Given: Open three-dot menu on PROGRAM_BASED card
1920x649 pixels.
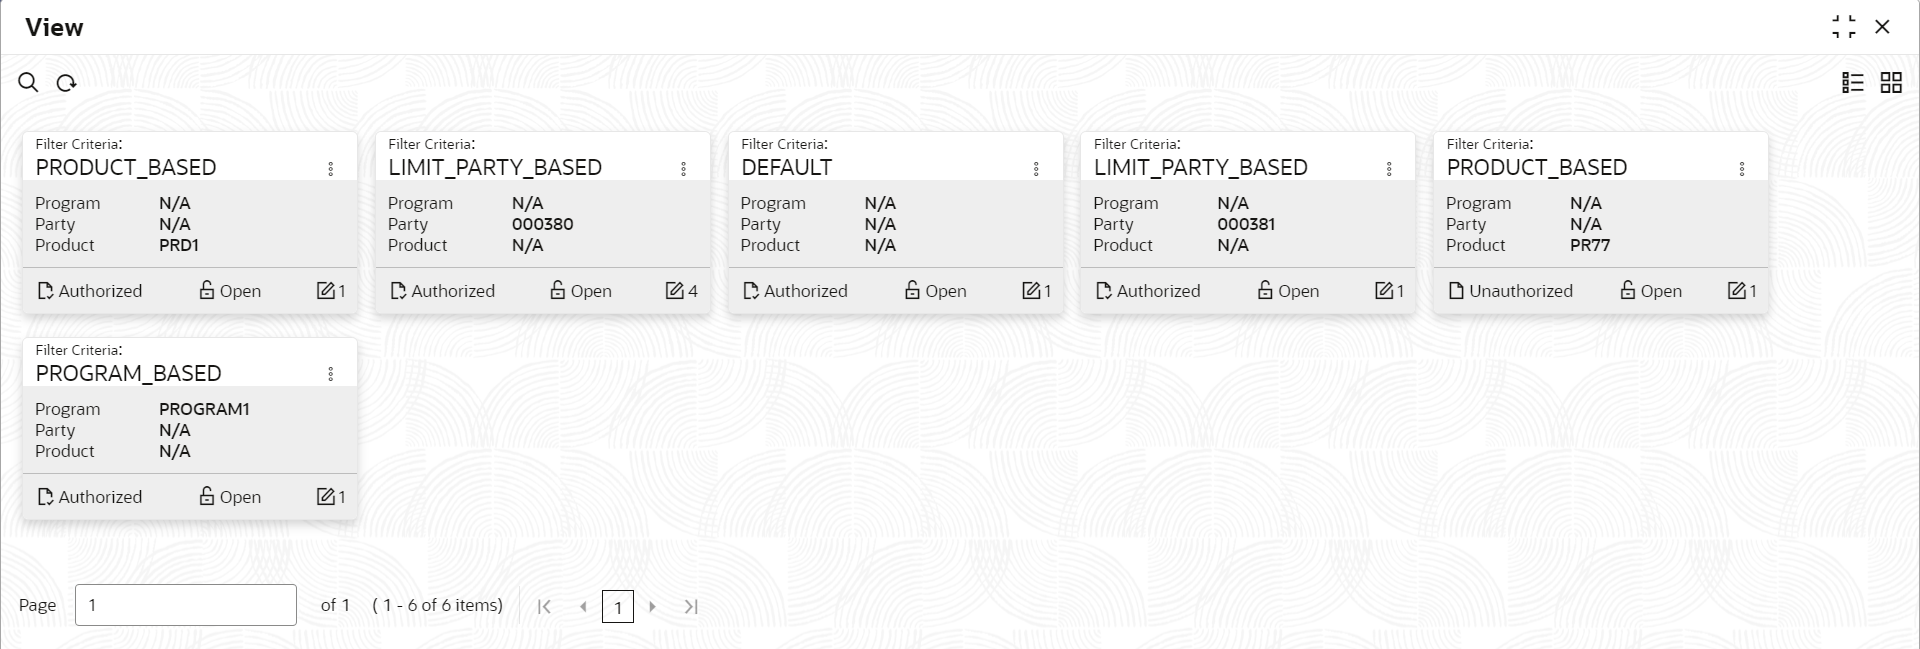Looking at the screenshot, I should coord(331,374).
